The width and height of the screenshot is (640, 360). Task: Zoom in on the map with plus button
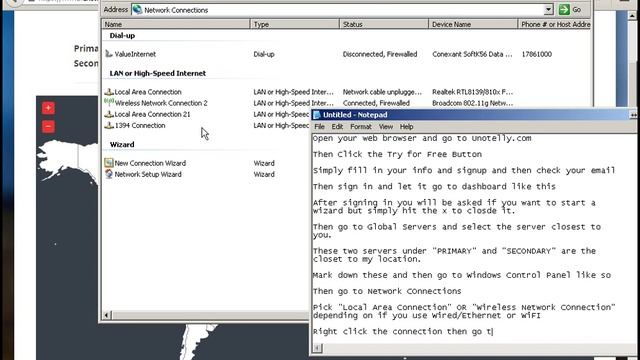click(48, 108)
